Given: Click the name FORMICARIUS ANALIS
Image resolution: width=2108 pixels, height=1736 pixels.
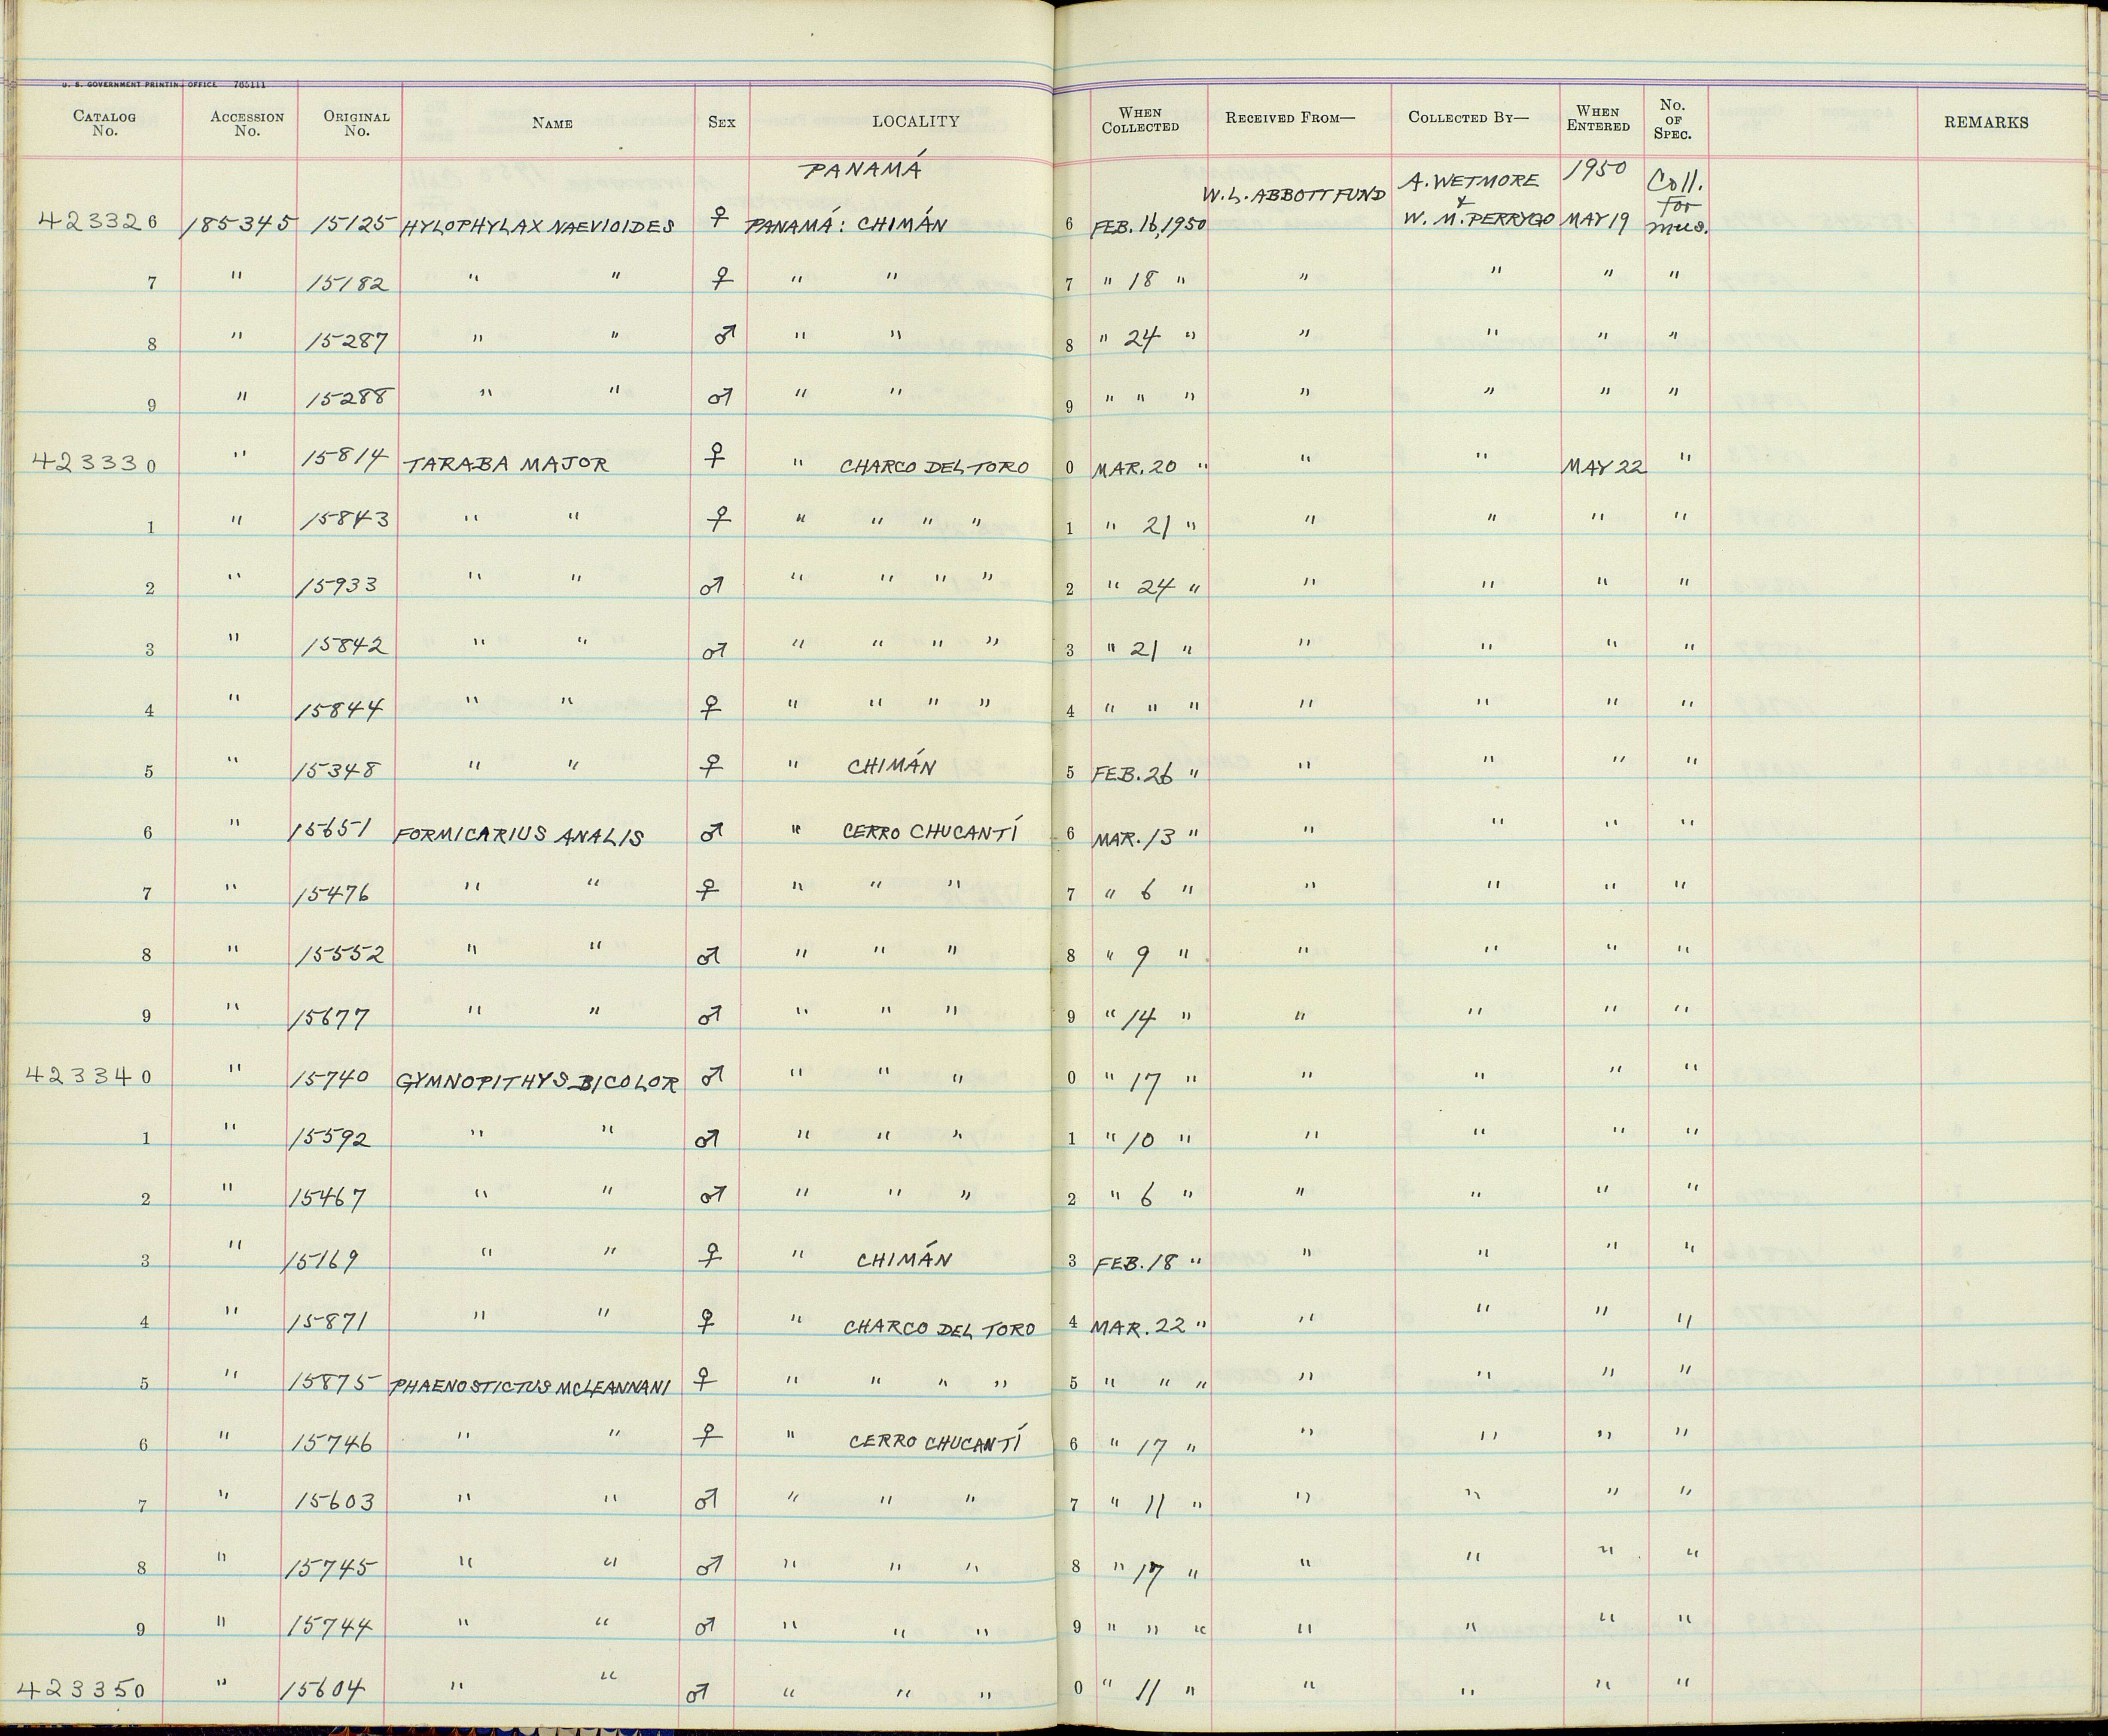Looking at the screenshot, I should coord(520,836).
